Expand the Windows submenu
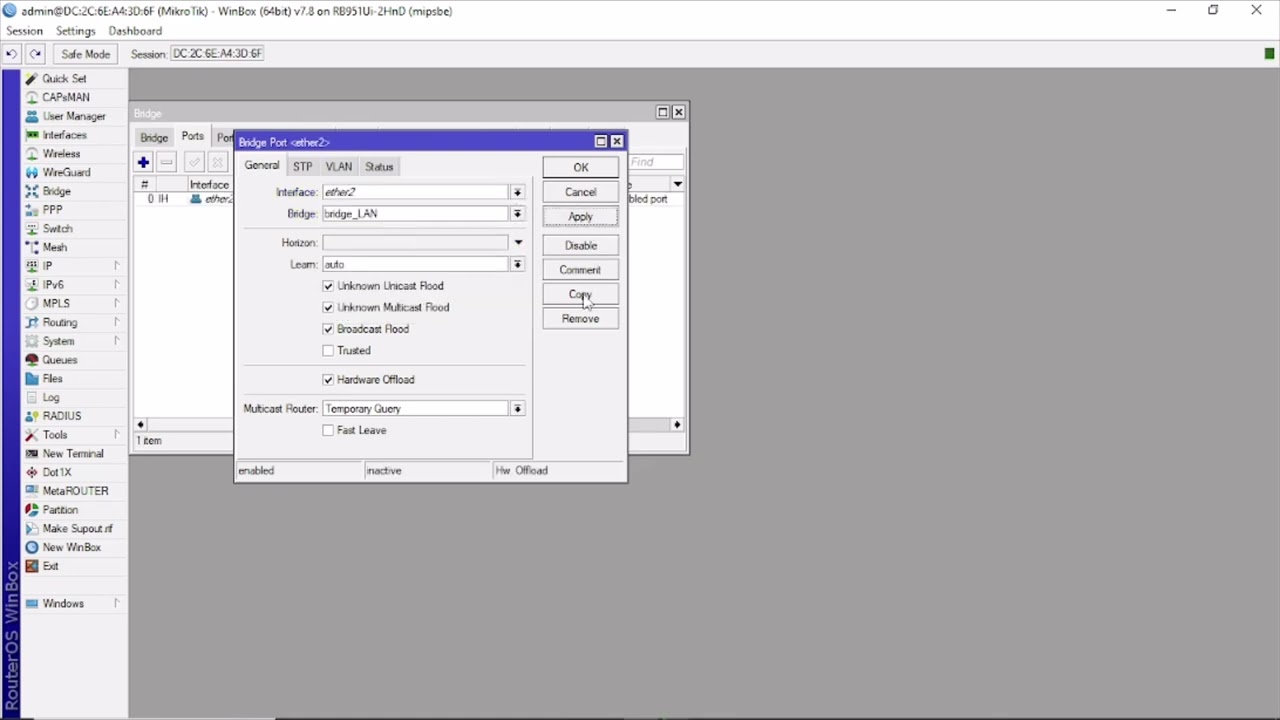1280x720 pixels. 116,603
